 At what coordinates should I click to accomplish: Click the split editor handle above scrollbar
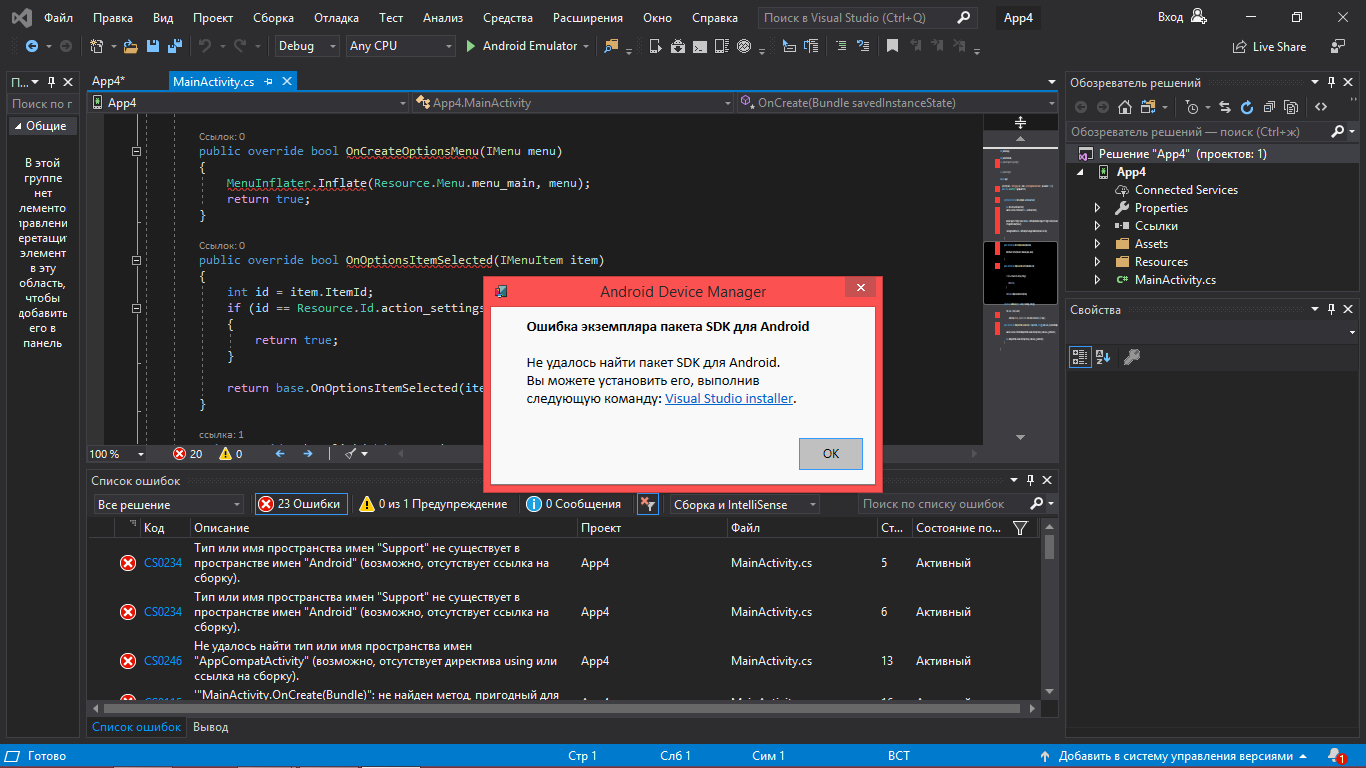pyautogui.click(x=1020, y=122)
